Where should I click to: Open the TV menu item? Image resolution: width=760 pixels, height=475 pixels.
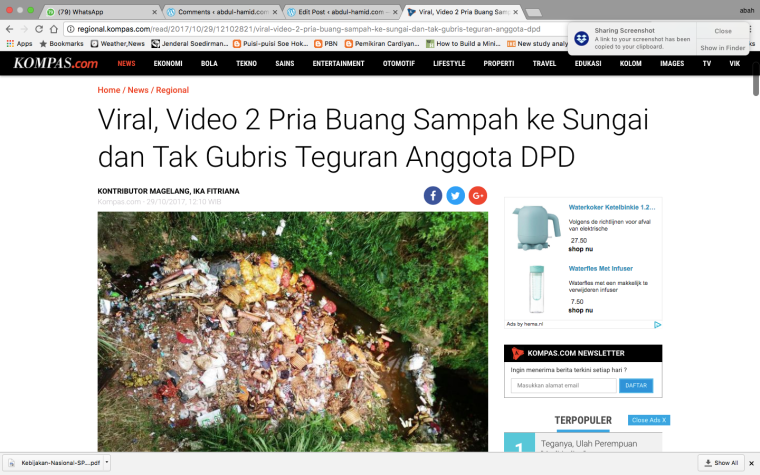click(x=707, y=63)
